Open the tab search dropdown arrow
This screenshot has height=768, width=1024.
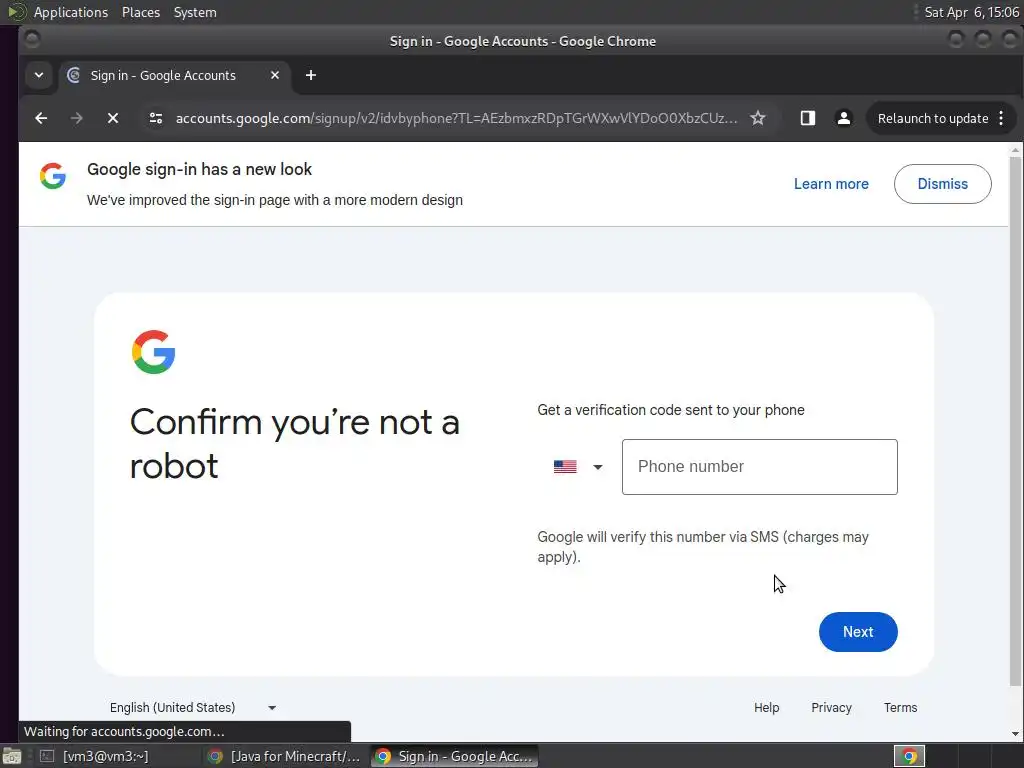tap(39, 75)
